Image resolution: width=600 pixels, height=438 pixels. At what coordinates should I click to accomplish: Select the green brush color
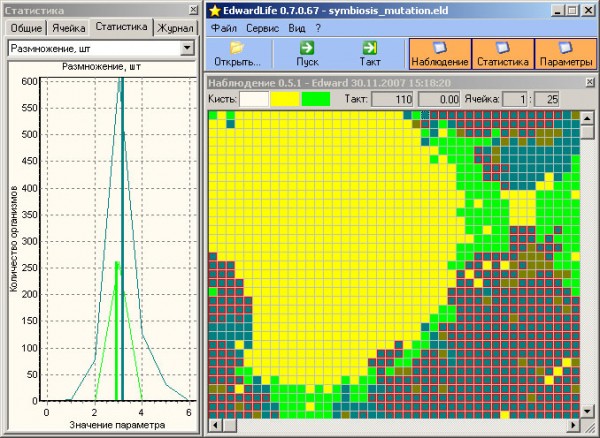pyautogui.click(x=315, y=100)
